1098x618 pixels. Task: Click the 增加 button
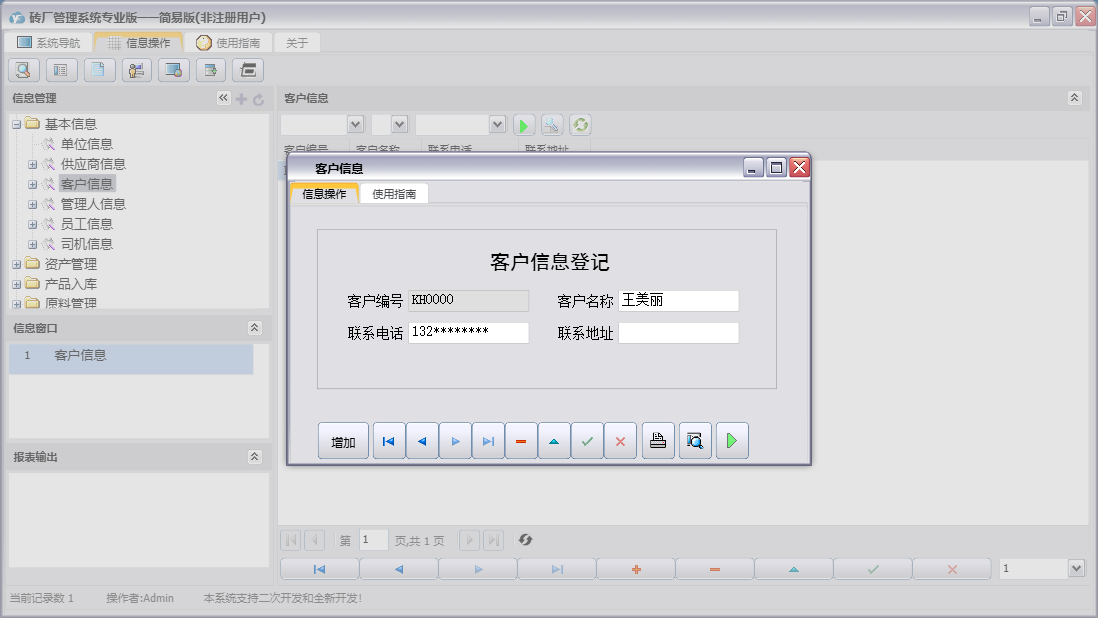[x=343, y=442]
